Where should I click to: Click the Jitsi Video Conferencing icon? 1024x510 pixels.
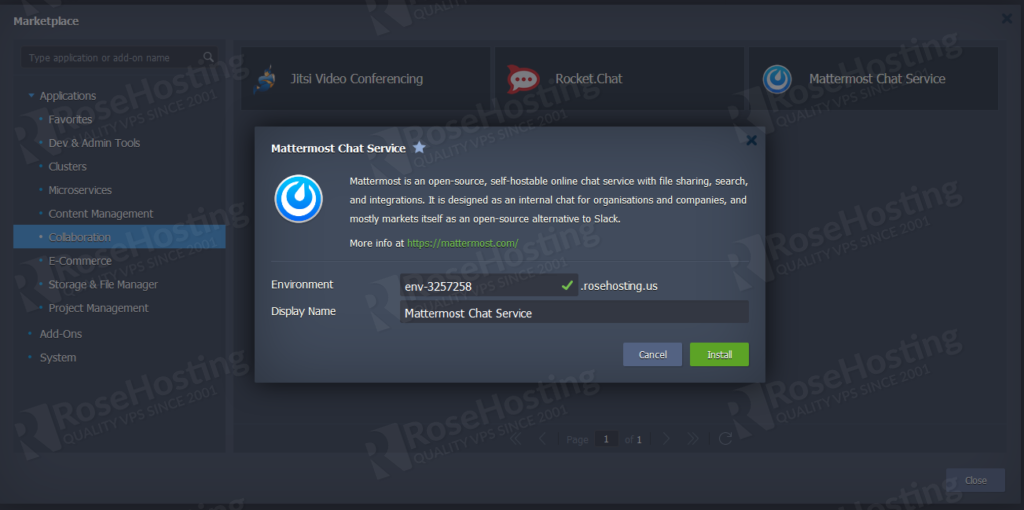(265, 79)
